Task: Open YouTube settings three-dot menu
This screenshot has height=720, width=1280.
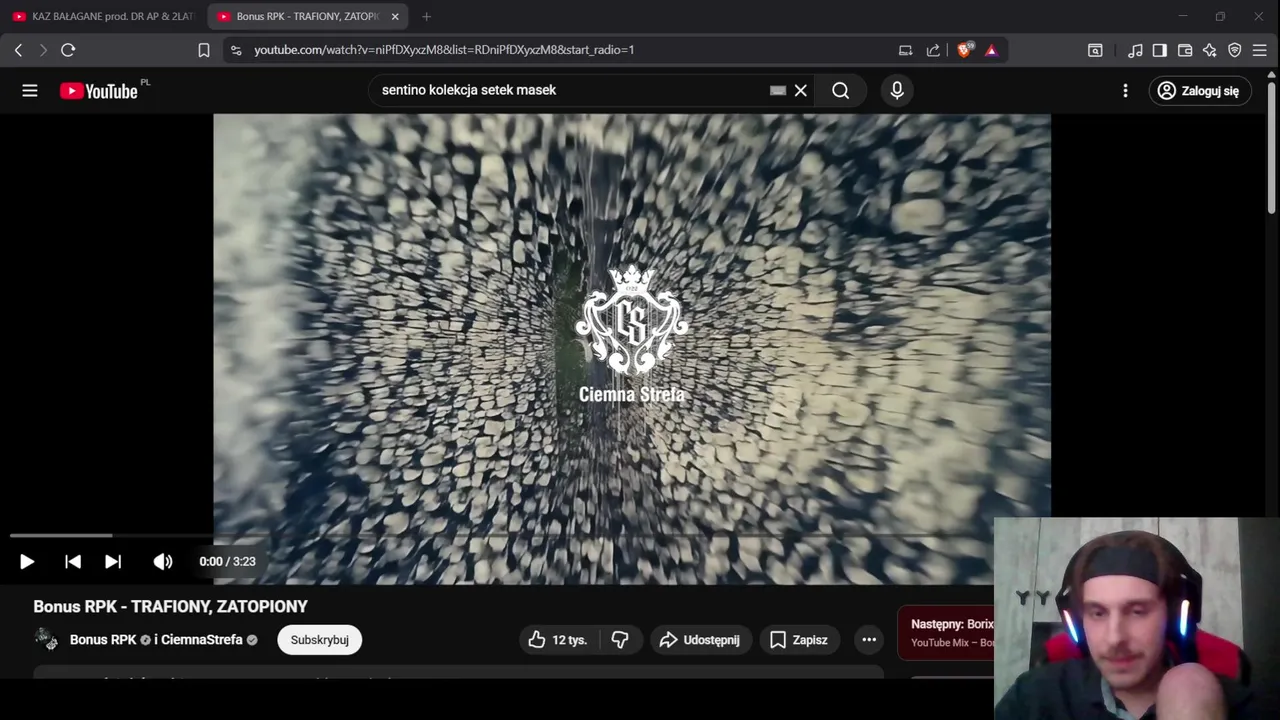Action: point(1125,91)
